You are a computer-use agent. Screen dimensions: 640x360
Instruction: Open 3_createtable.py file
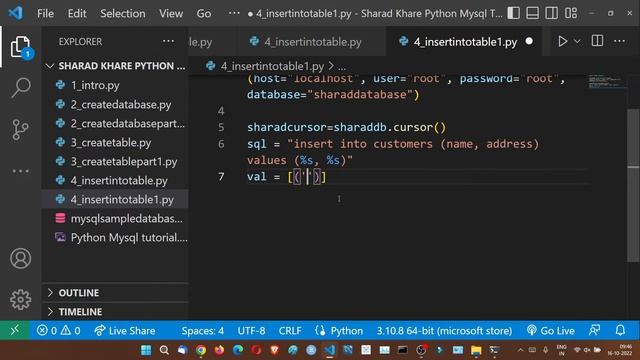(x=115, y=142)
